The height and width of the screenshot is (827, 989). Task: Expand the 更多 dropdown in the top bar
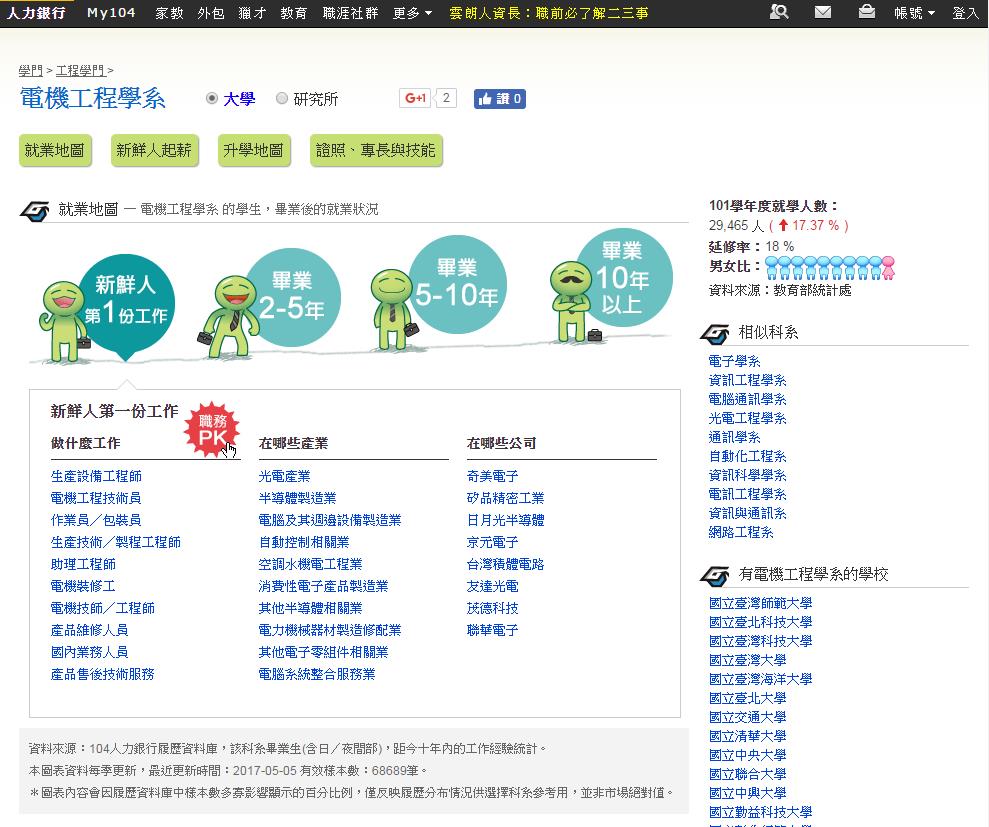[407, 13]
